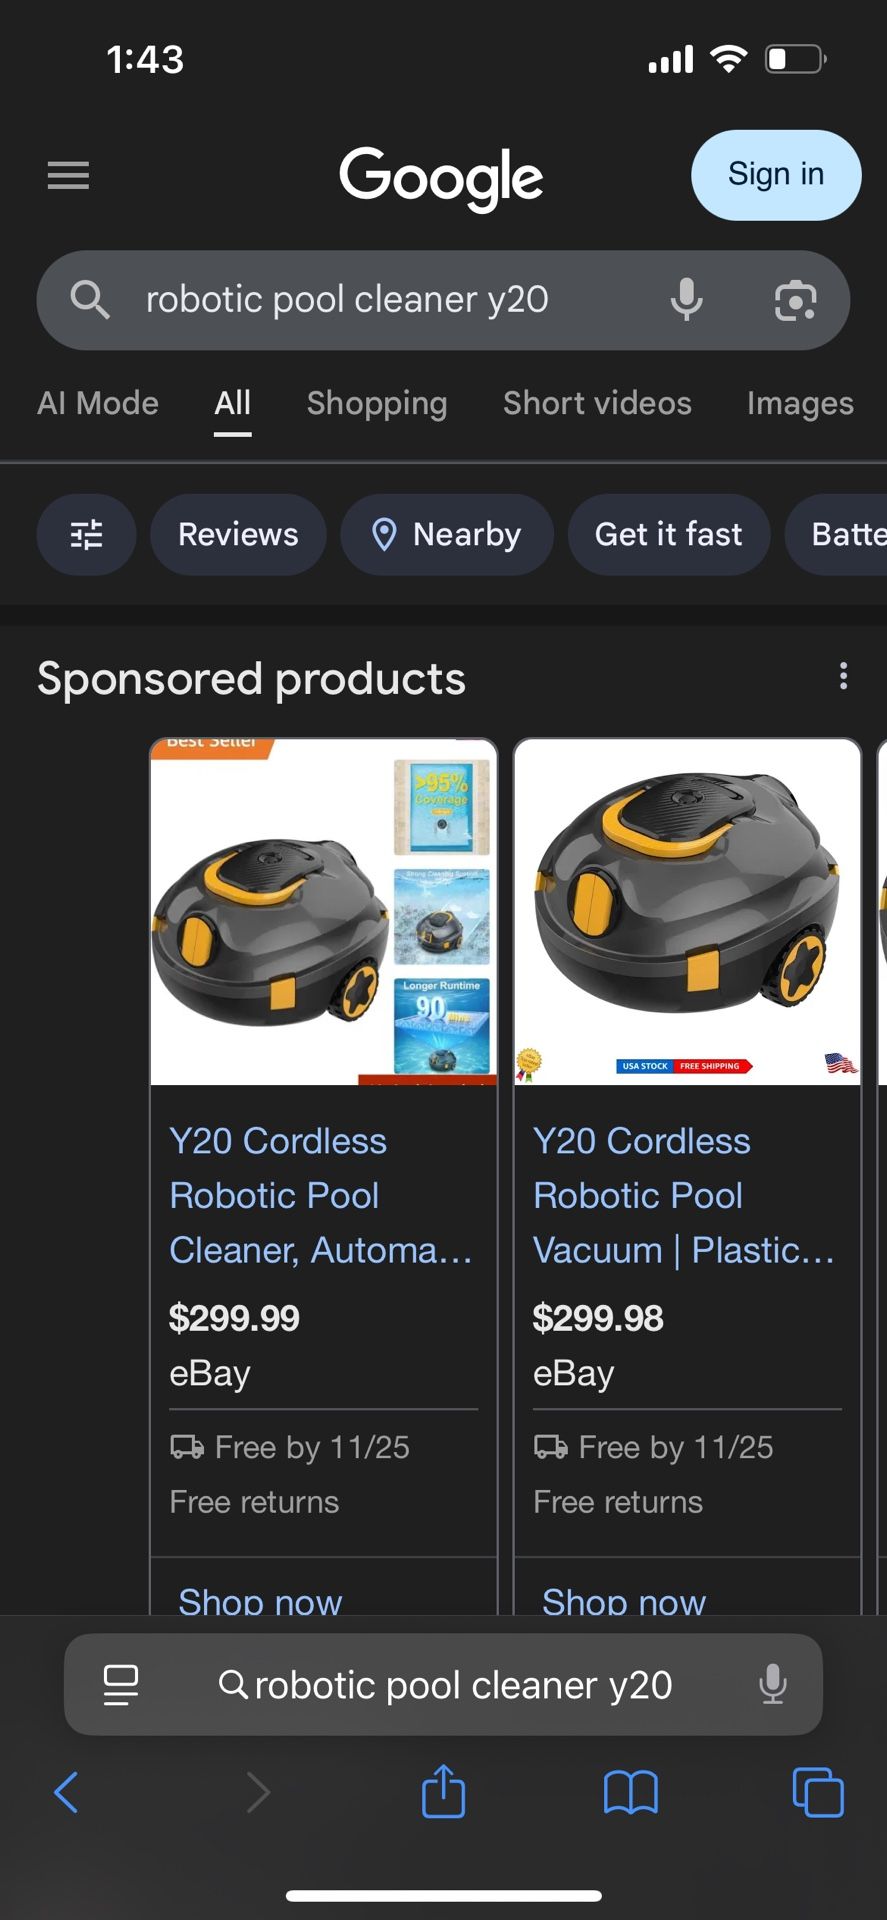Open Sponsored products more options menu
Viewport: 887px width, 1920px height.
tap(844, 677)
